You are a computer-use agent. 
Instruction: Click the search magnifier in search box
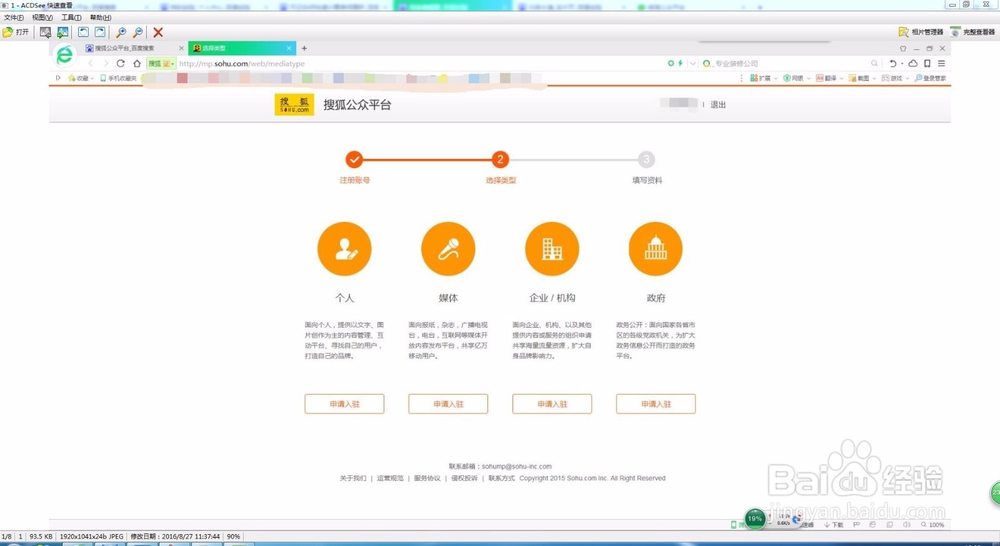874,63
